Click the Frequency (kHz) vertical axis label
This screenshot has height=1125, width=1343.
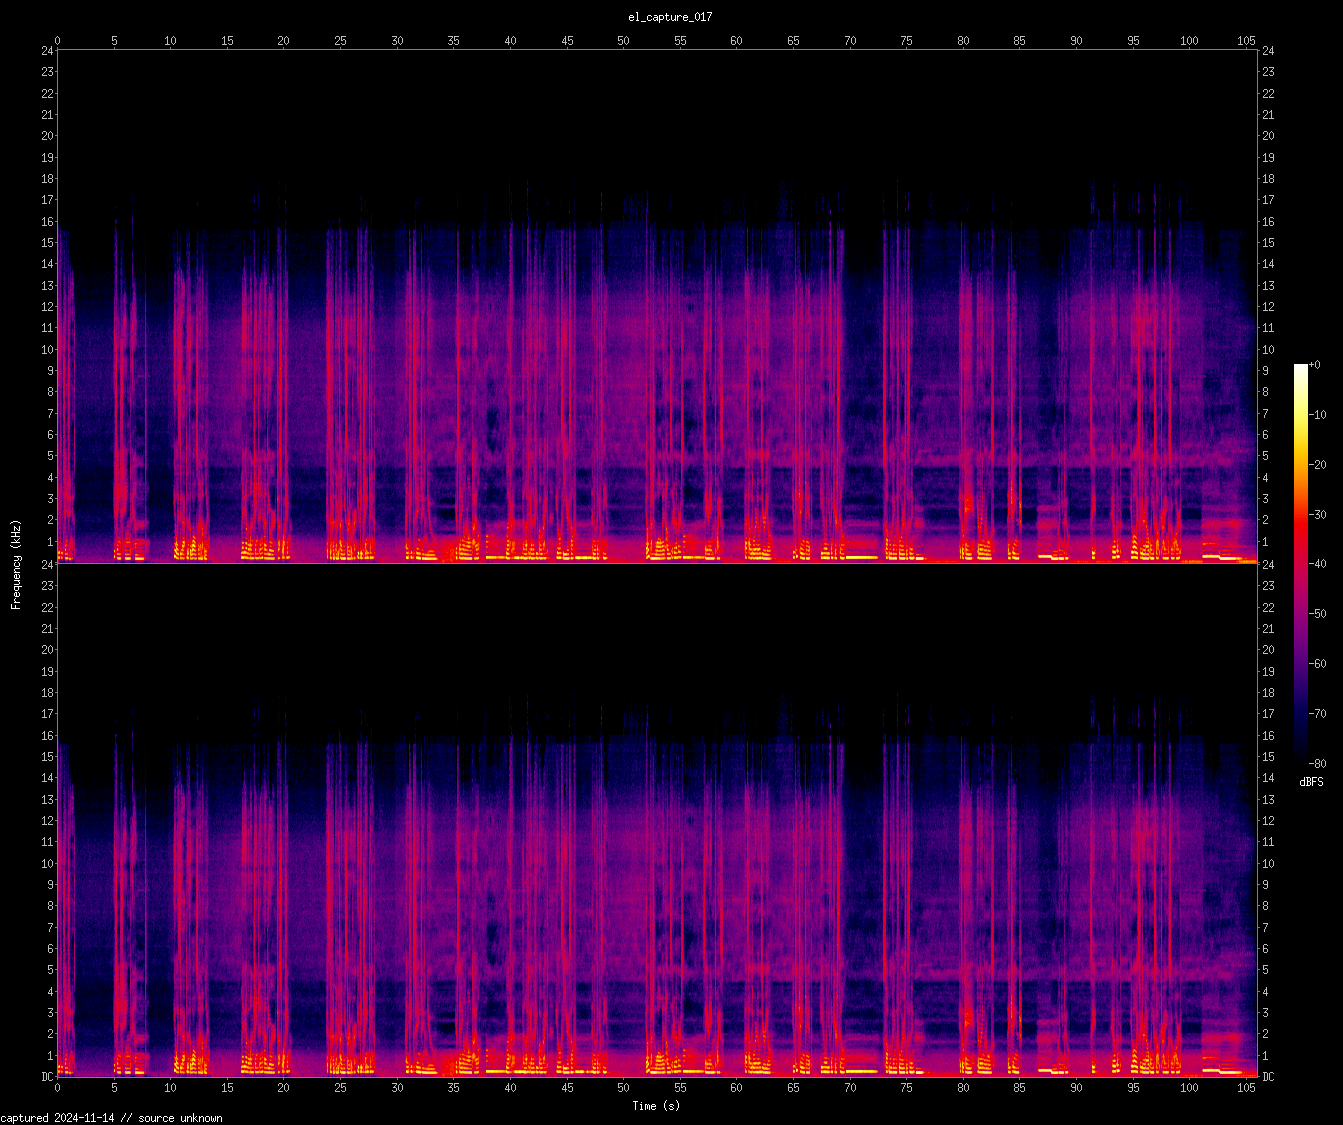click(16, 564)
